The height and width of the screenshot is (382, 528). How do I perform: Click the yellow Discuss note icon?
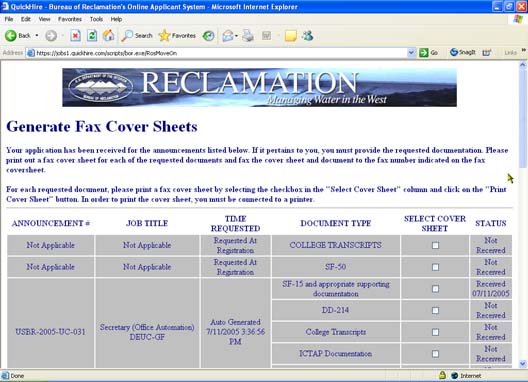pos(290,36)
